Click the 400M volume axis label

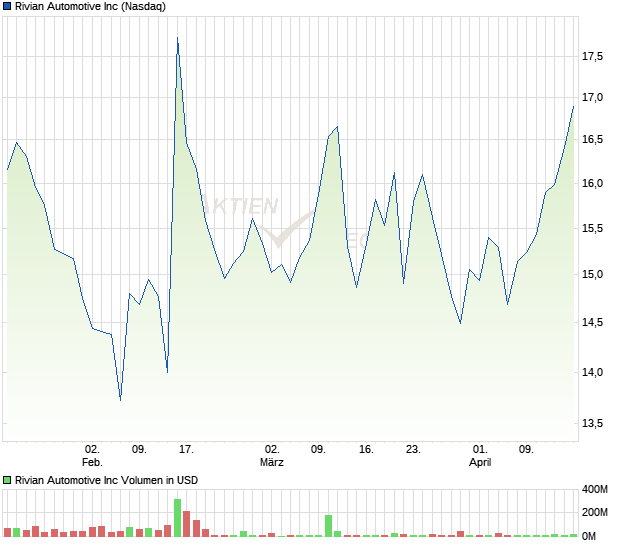point(596,490)
